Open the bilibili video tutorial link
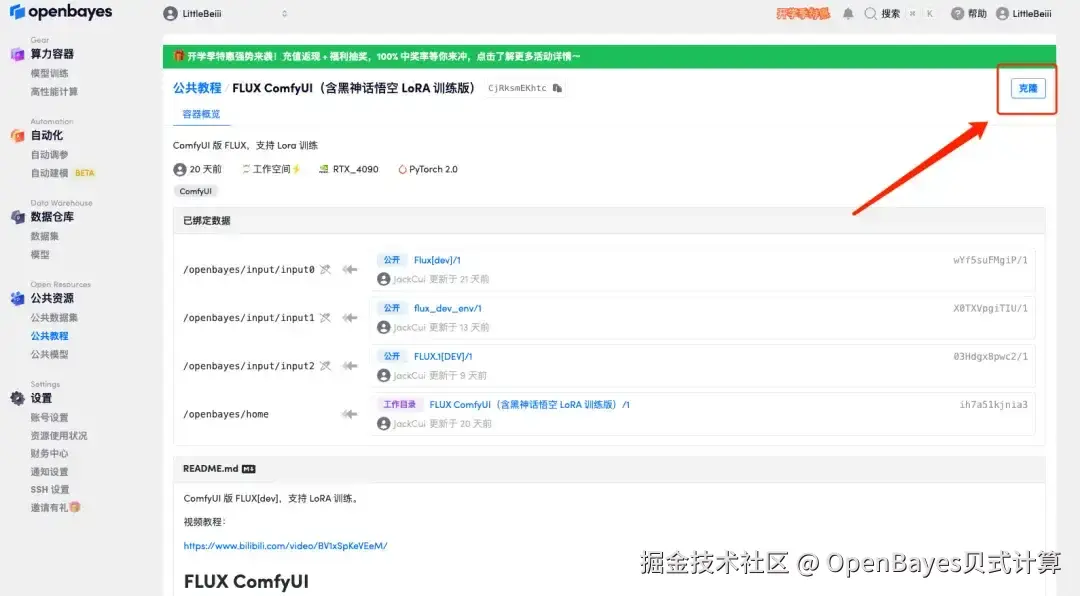 tap(285, 546)
